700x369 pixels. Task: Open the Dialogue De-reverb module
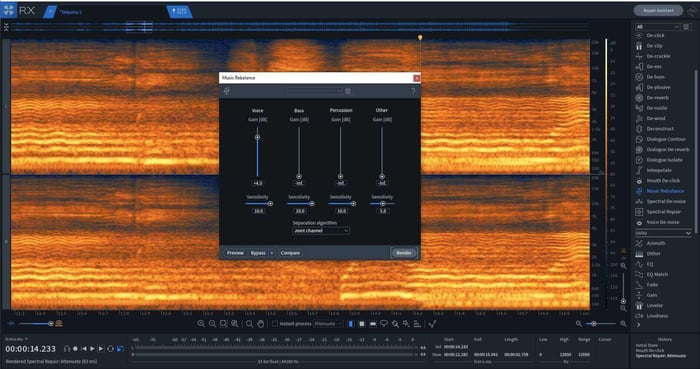pyautogui.click(x=667, y=149)
